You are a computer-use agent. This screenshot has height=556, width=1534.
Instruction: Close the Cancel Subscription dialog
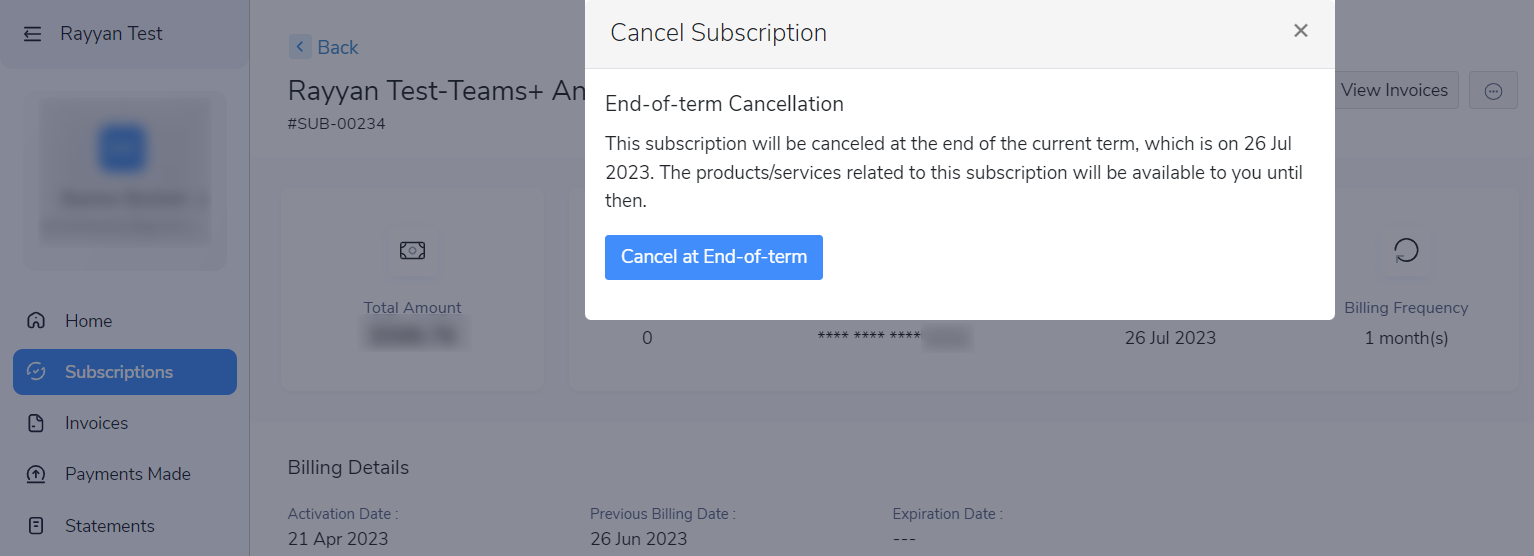tap(1300, 31)
